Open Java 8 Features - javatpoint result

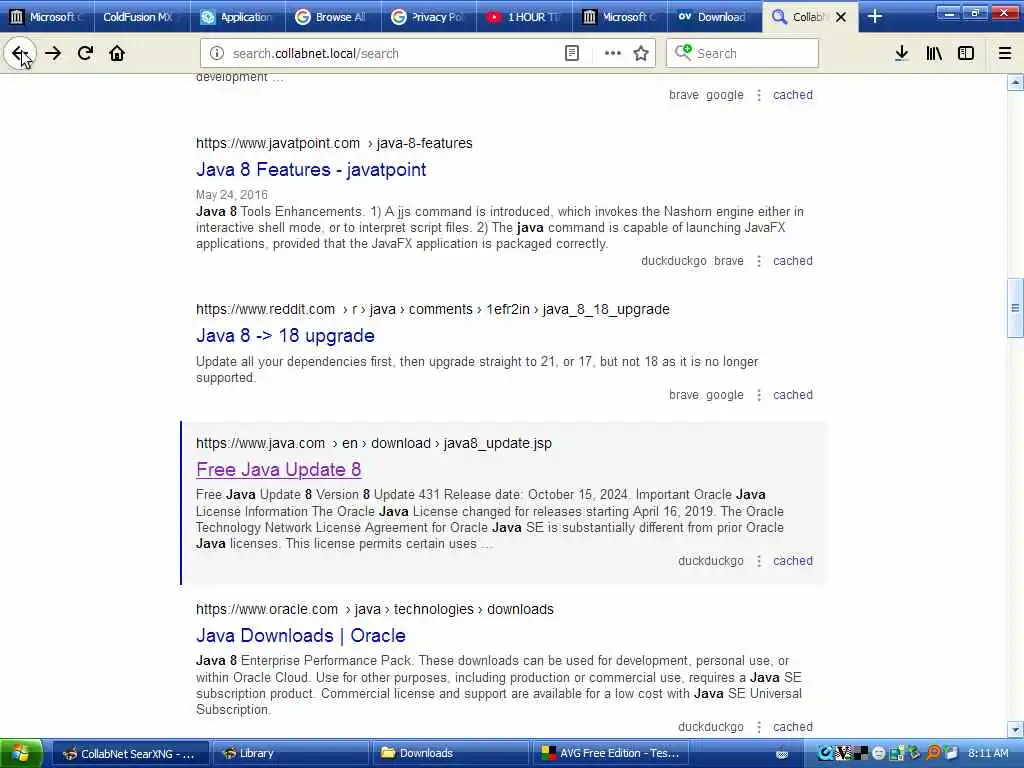[x=311, y=170]
